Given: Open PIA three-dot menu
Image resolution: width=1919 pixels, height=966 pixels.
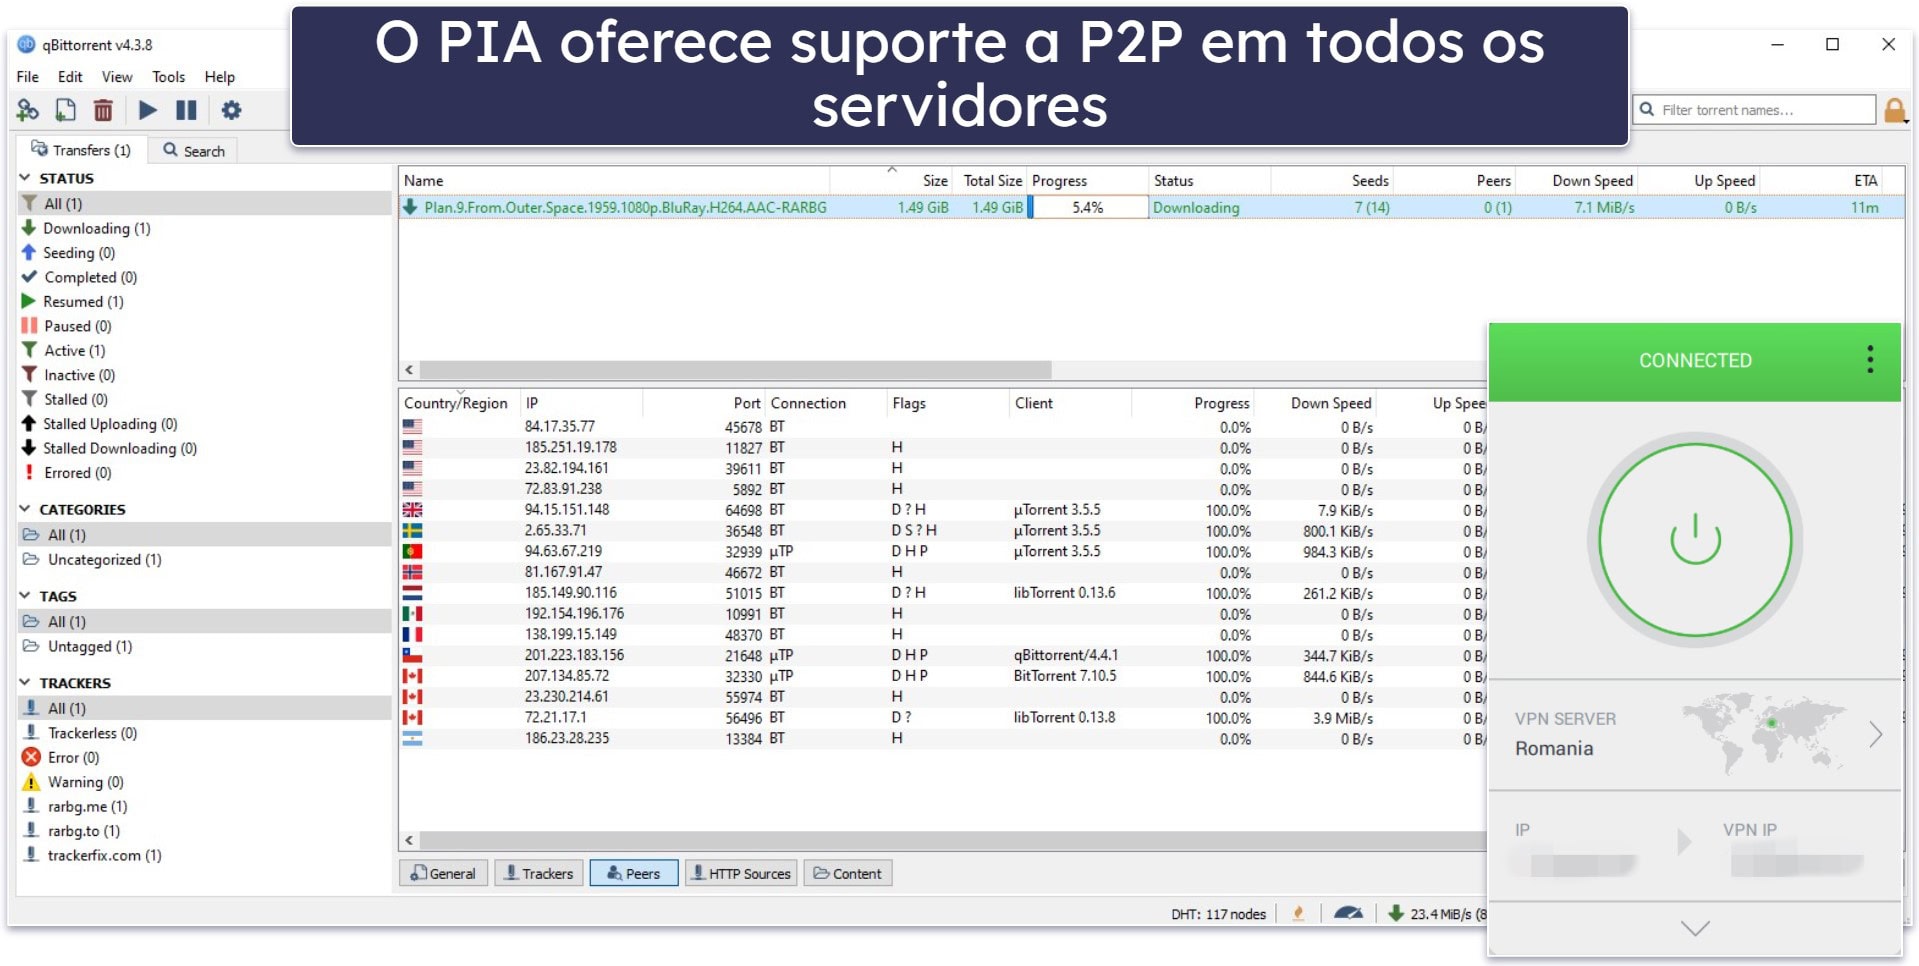Looking at the screenshot, I should pyautogui.click(x=1869, y=360).
